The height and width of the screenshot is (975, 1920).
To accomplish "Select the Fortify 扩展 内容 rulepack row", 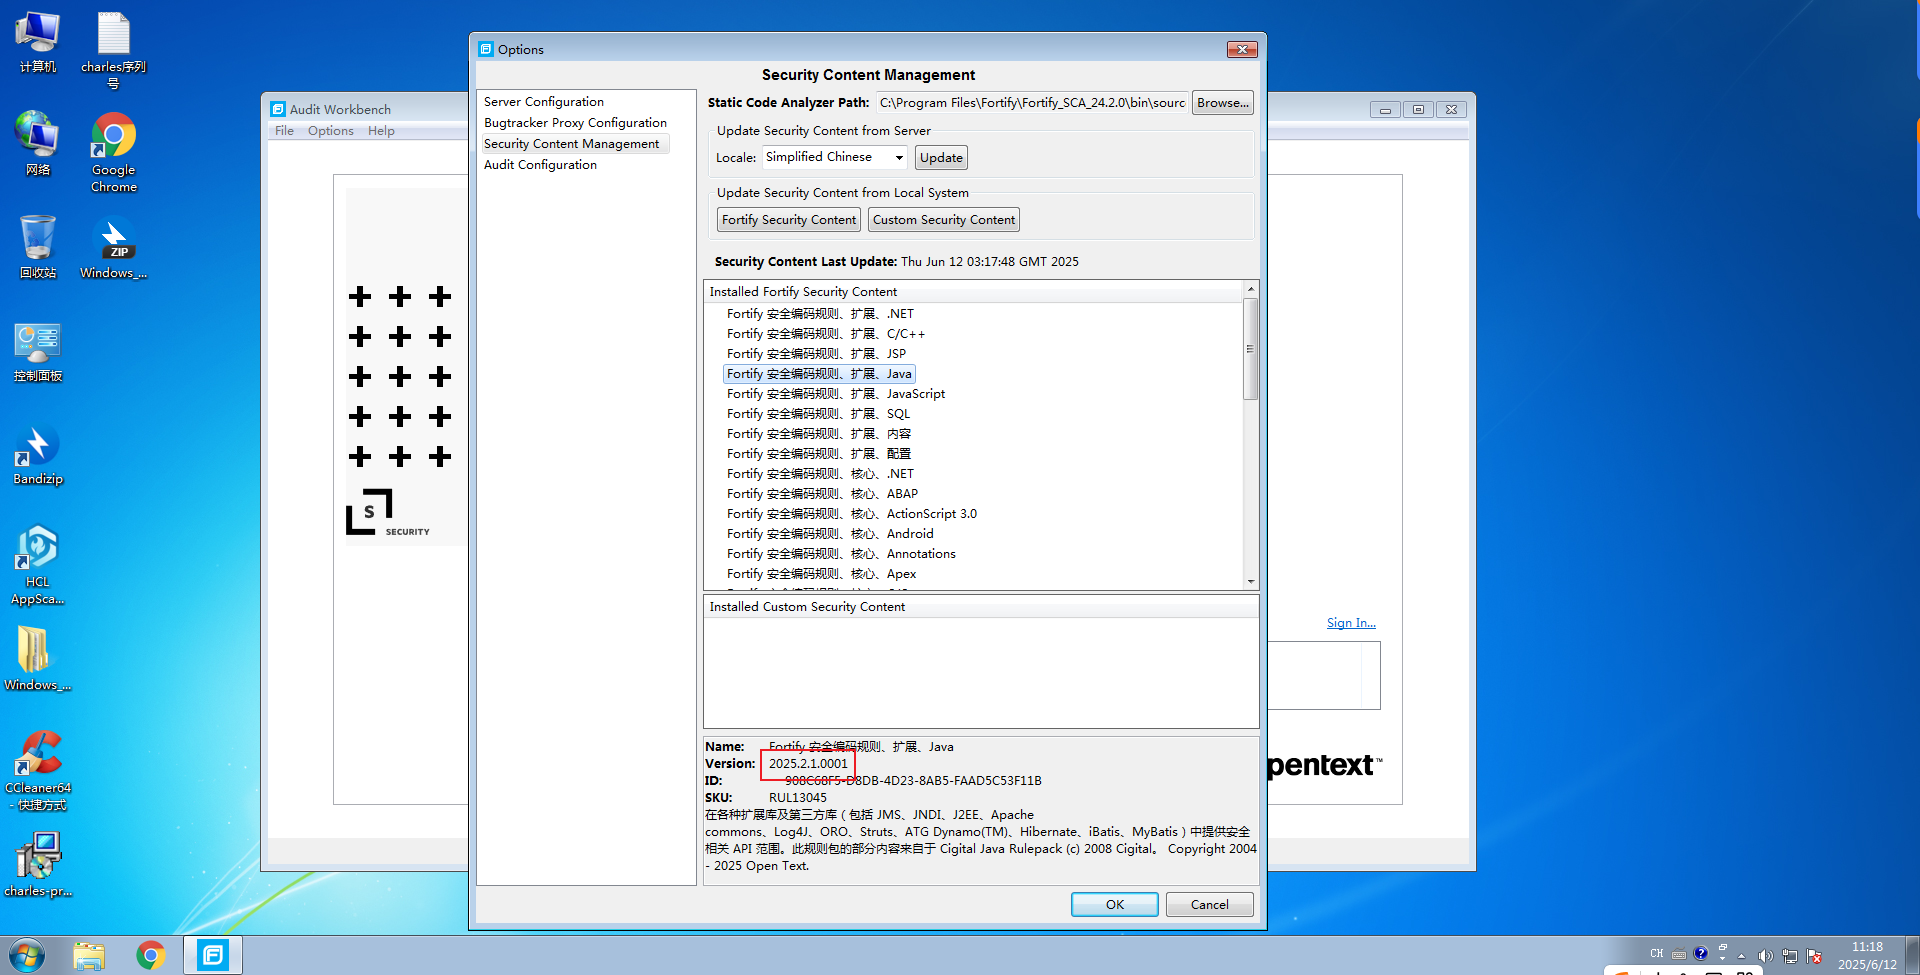I will [818, 434].
